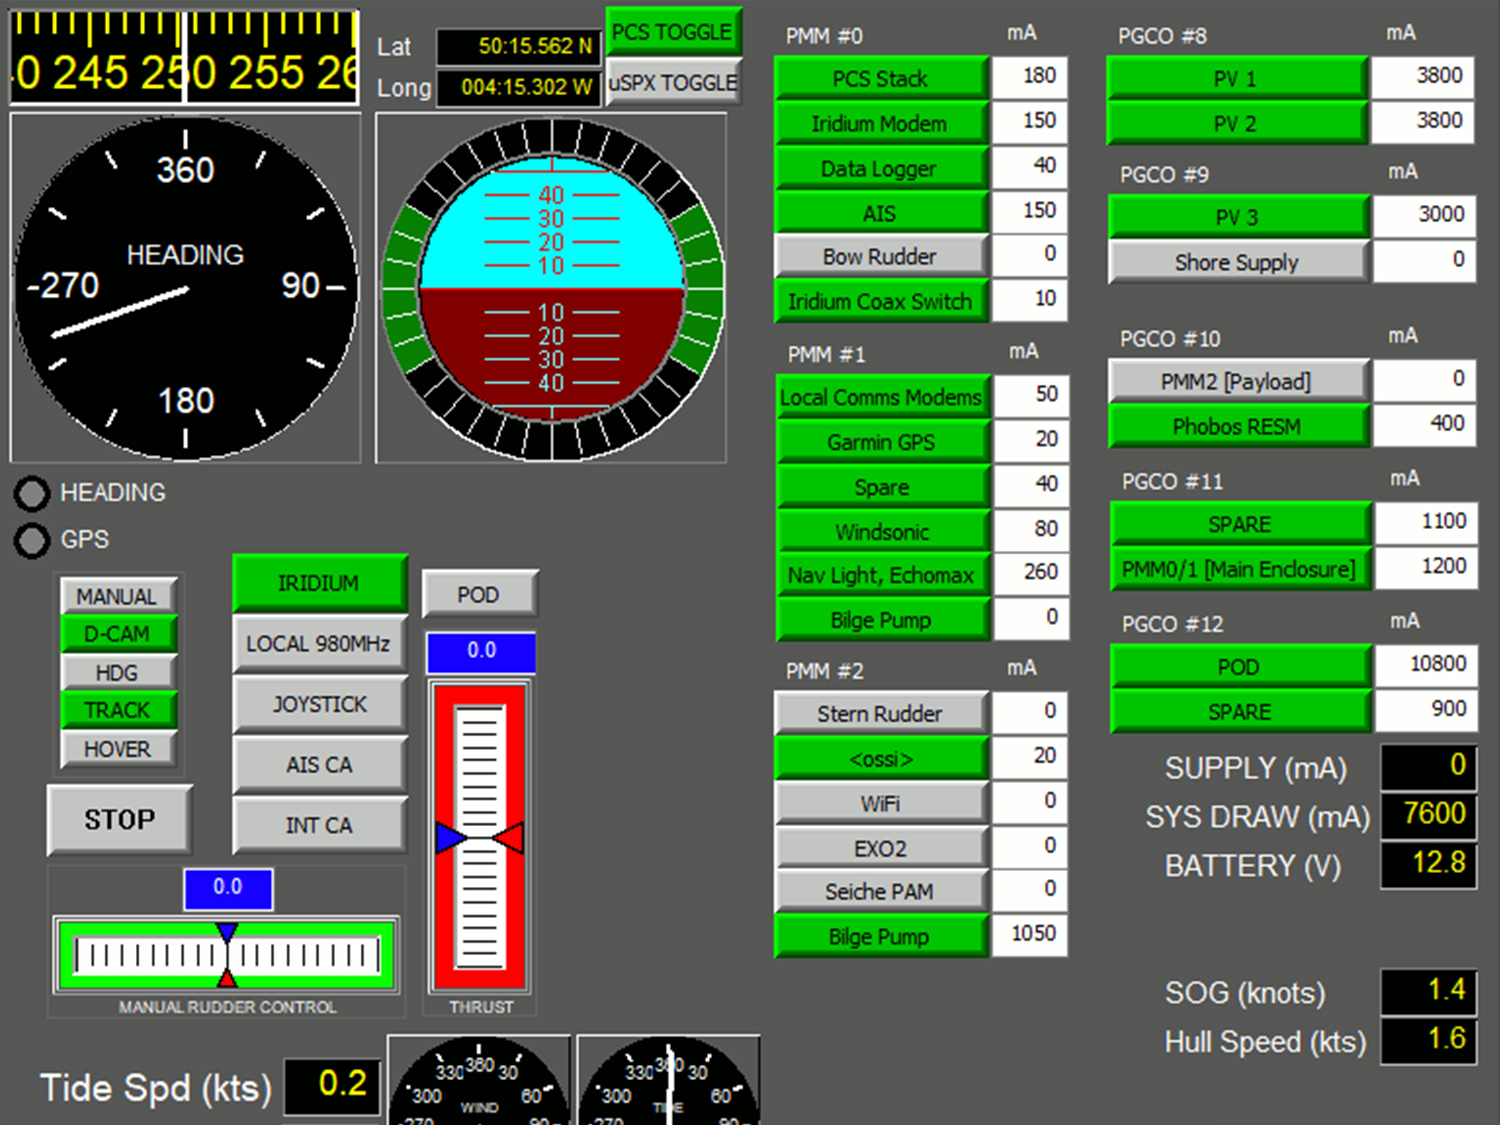
Task: Toggle Garmin GPS power
Action: click(x=883, y=442)
